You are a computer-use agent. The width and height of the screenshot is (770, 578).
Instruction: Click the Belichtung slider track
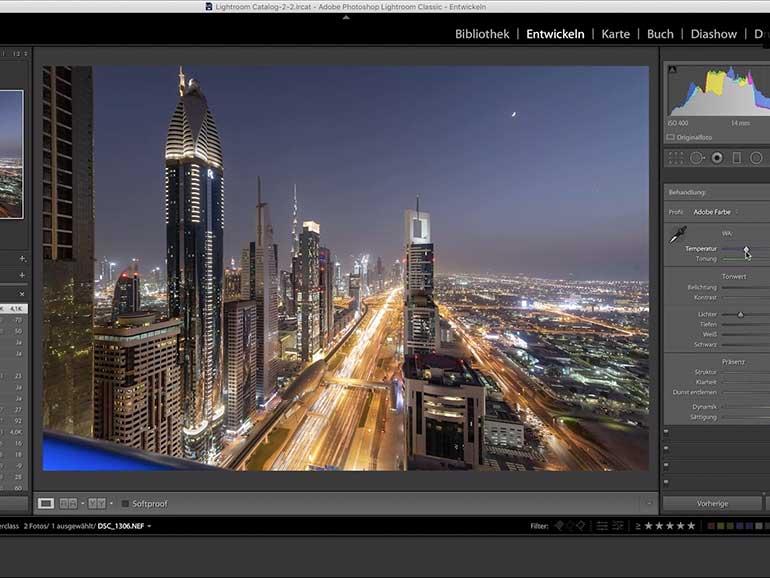pos(746,287)
